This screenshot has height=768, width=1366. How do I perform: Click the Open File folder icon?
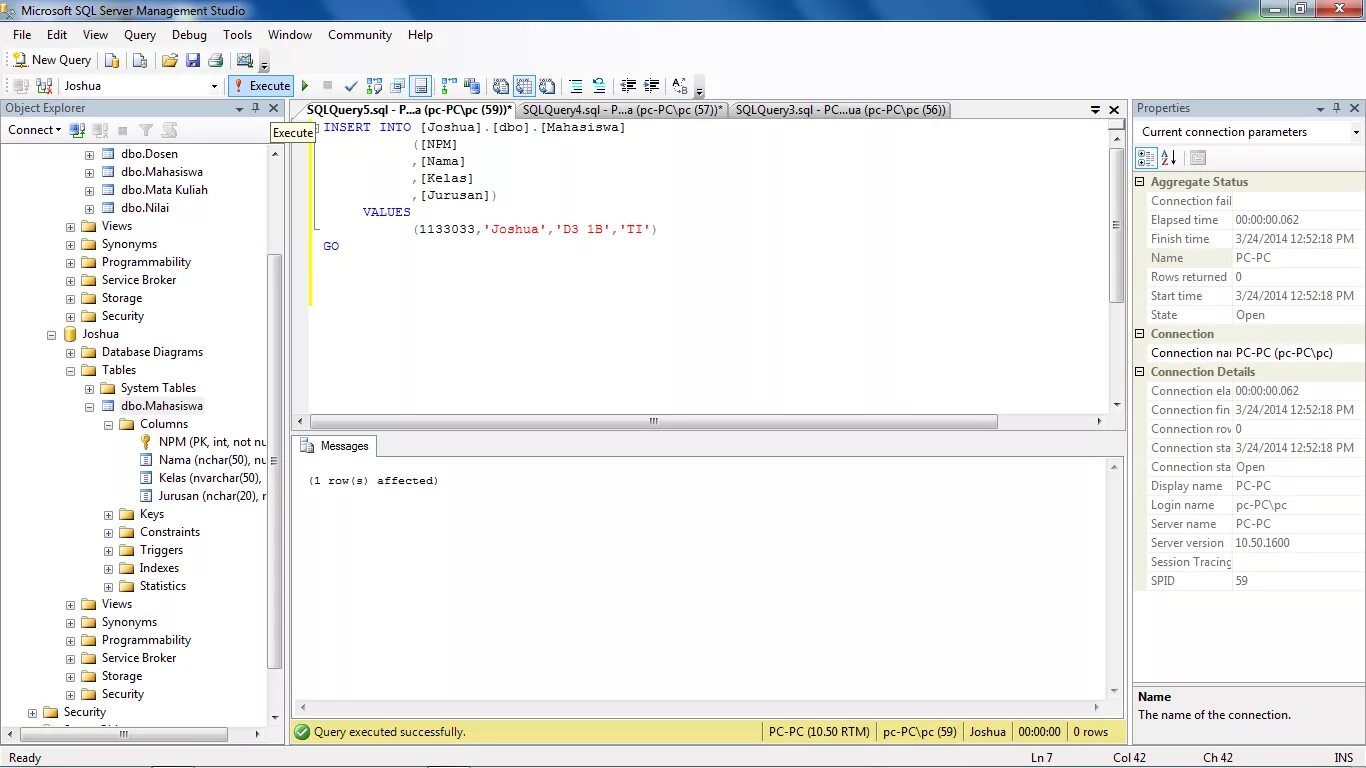170,60
